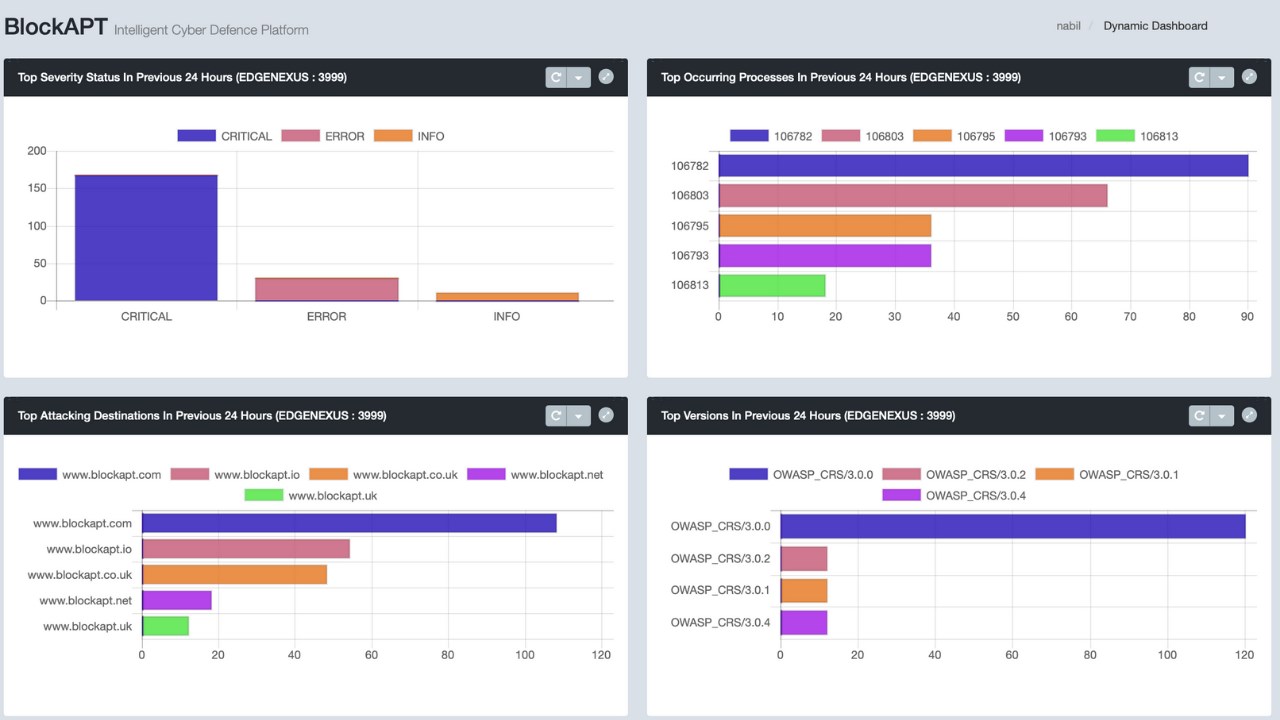Toggle the www.blockapt.uk legend entry

tap(311, 495)
